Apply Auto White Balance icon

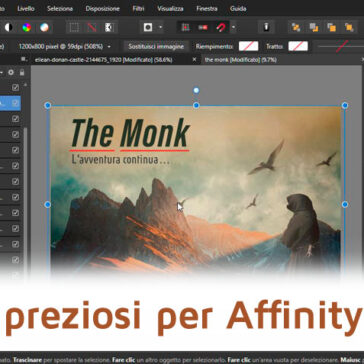coord(44,27)
